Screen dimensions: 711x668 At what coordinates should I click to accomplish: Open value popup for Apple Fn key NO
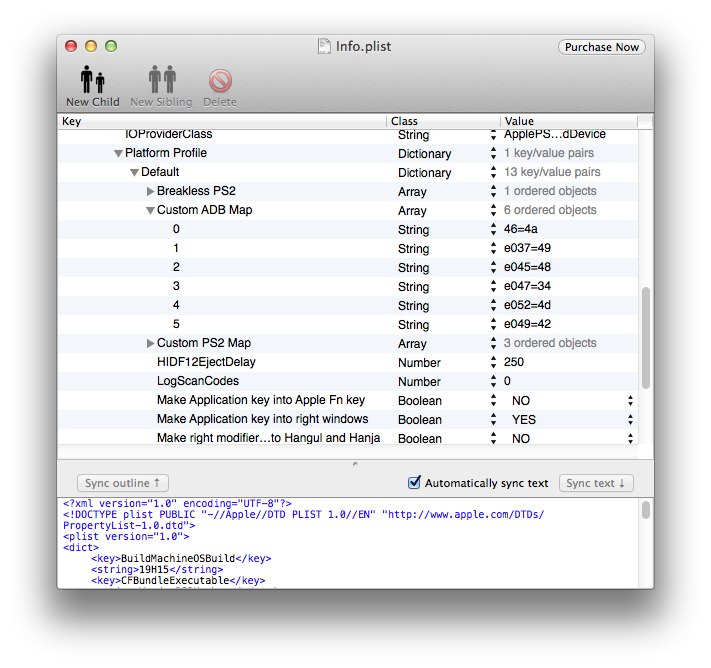(630, 400)
